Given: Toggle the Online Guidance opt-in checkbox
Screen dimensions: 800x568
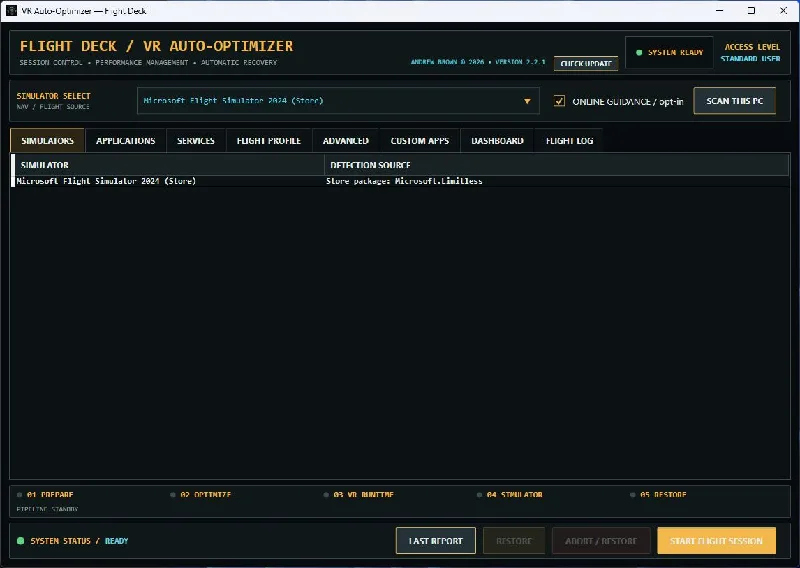Looking at the screenshot, I should point(559,101).
